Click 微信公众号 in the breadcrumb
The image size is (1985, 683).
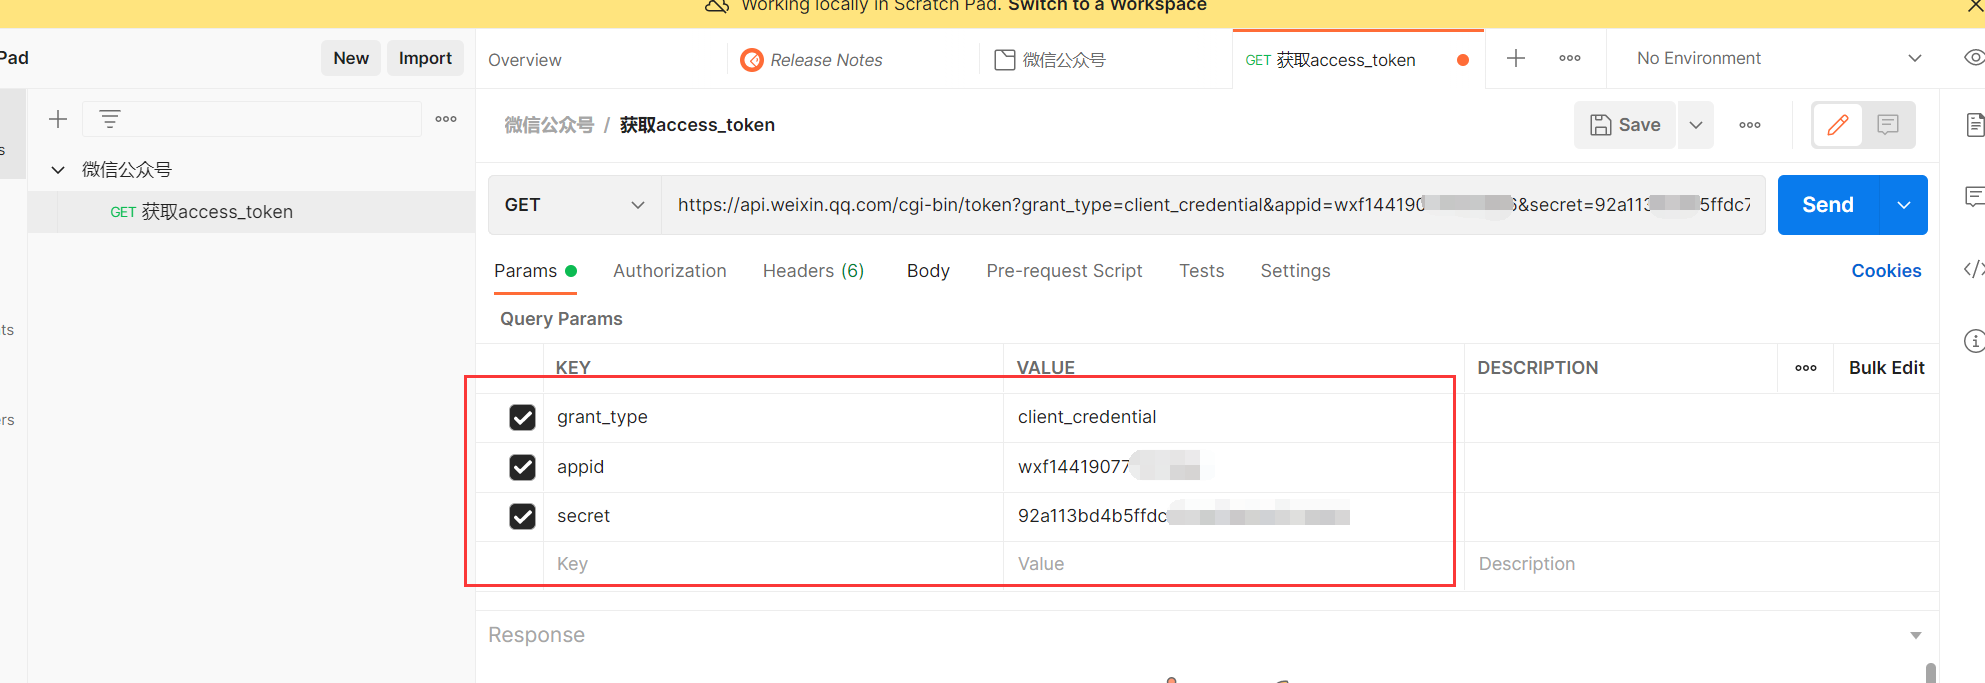pyautogui.click(x=549, y=125)
